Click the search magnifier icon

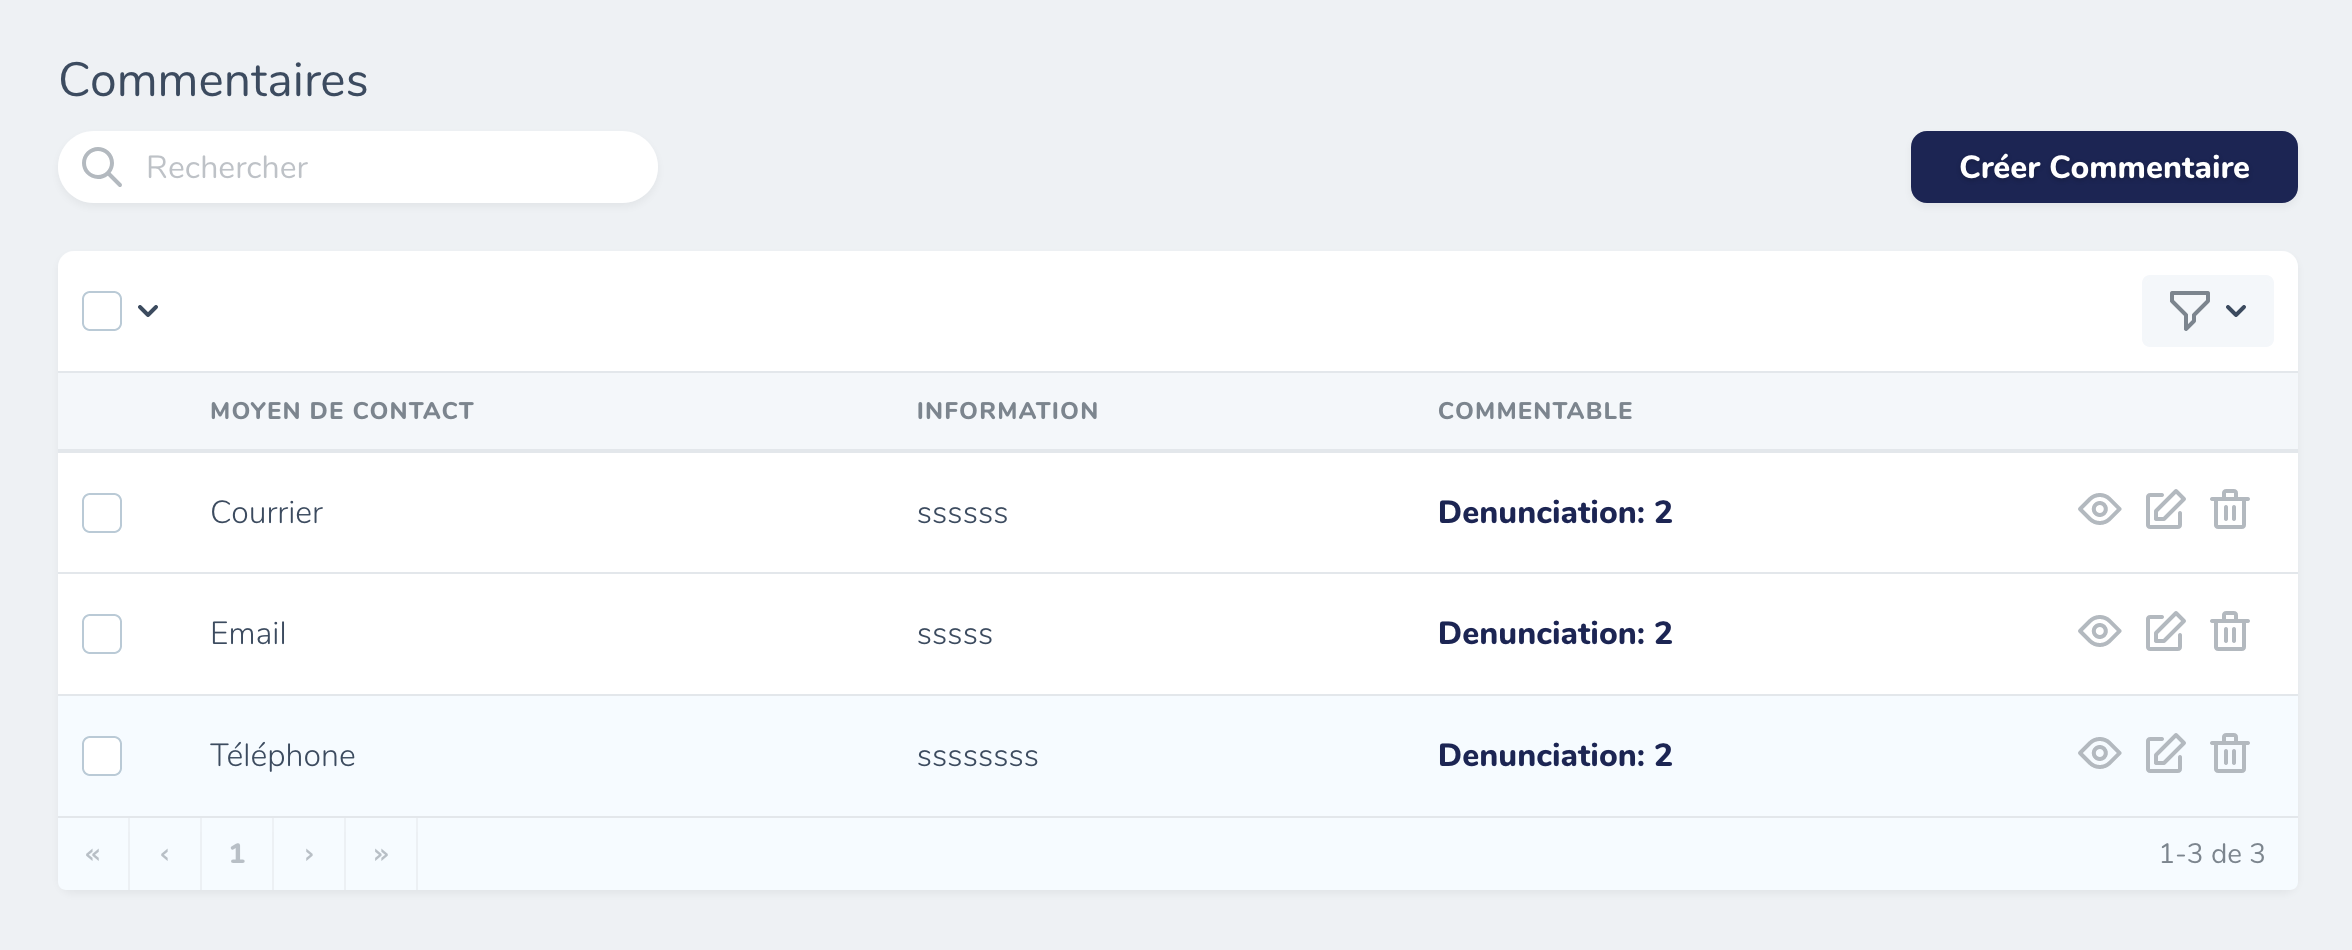coord(101,166)
